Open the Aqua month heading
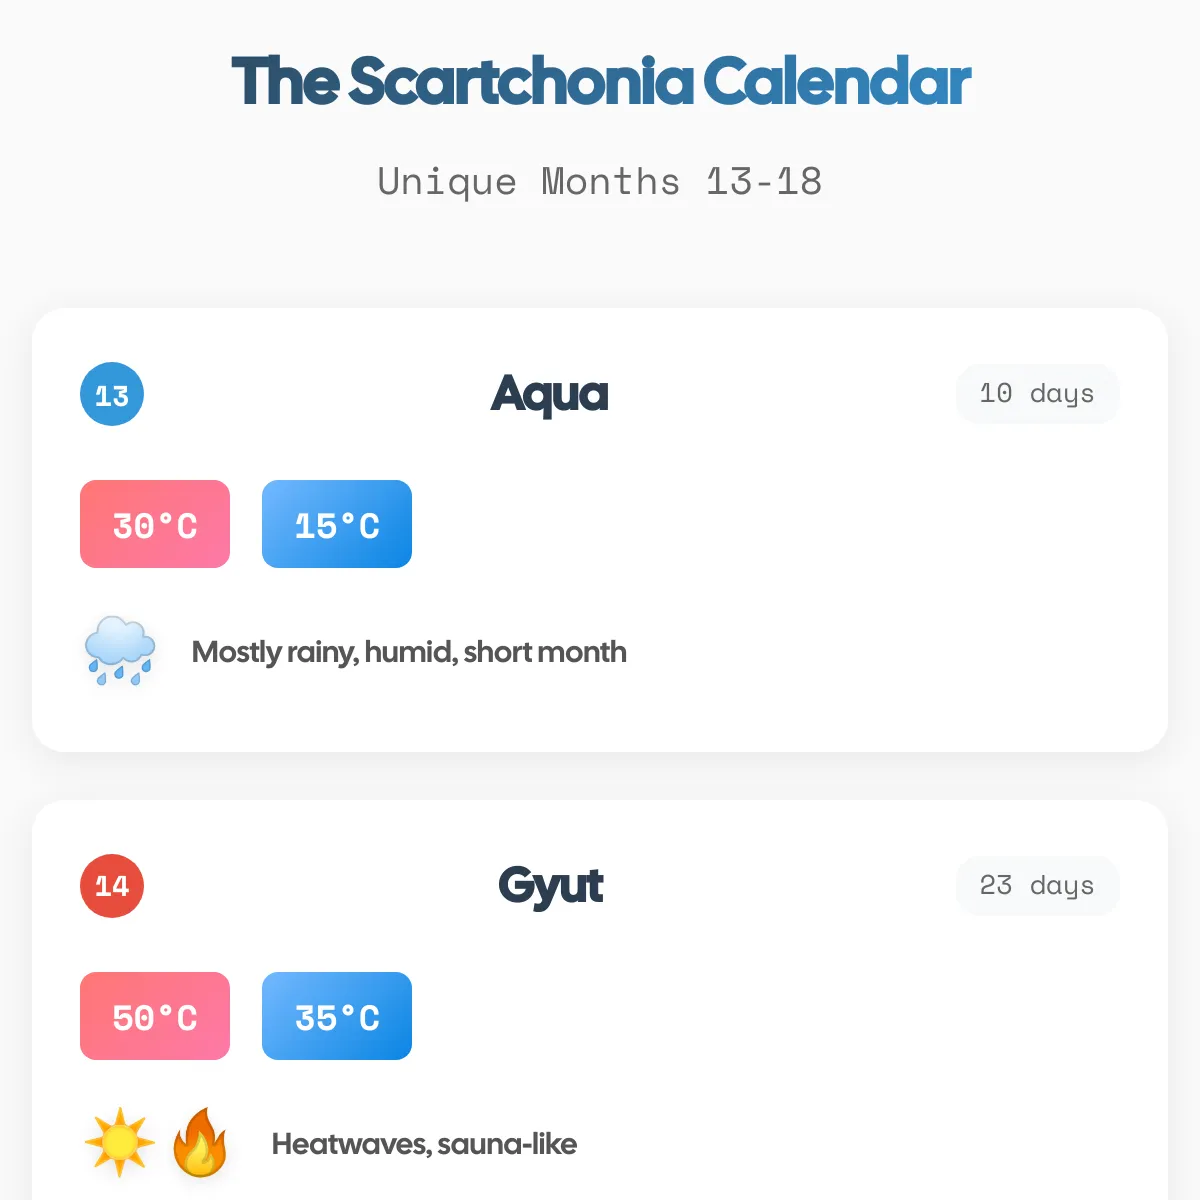The width and height of the screenshot is (1200, 1200). pos(550,394)
